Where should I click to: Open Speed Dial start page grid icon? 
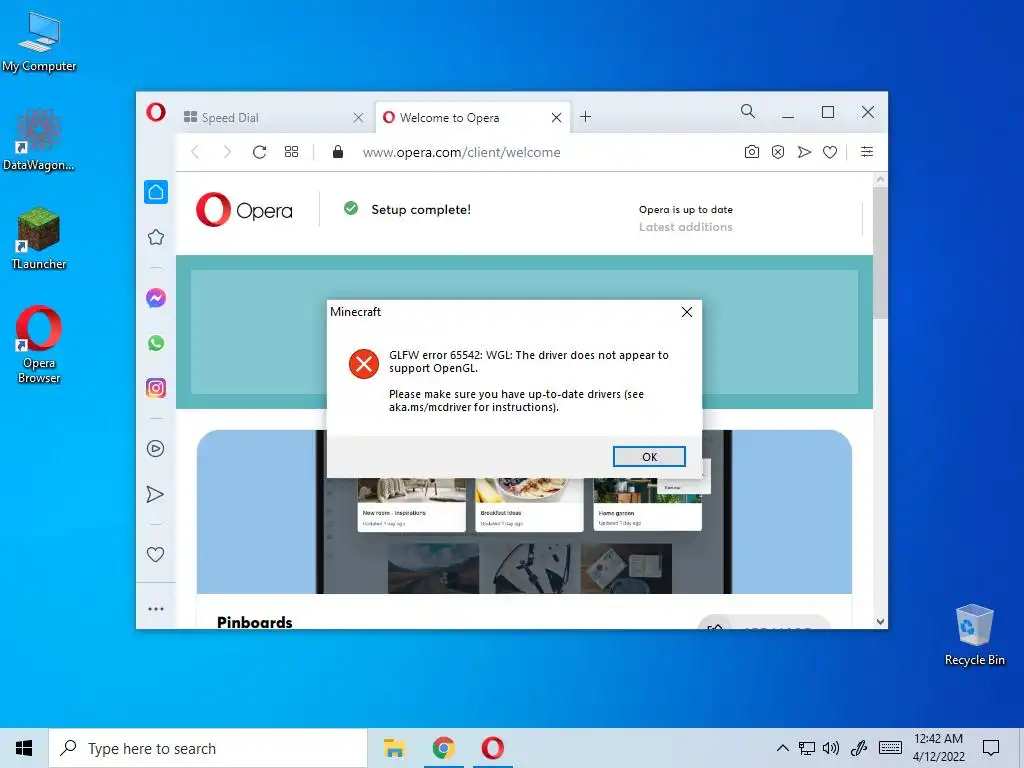click(x=291, y=152)
